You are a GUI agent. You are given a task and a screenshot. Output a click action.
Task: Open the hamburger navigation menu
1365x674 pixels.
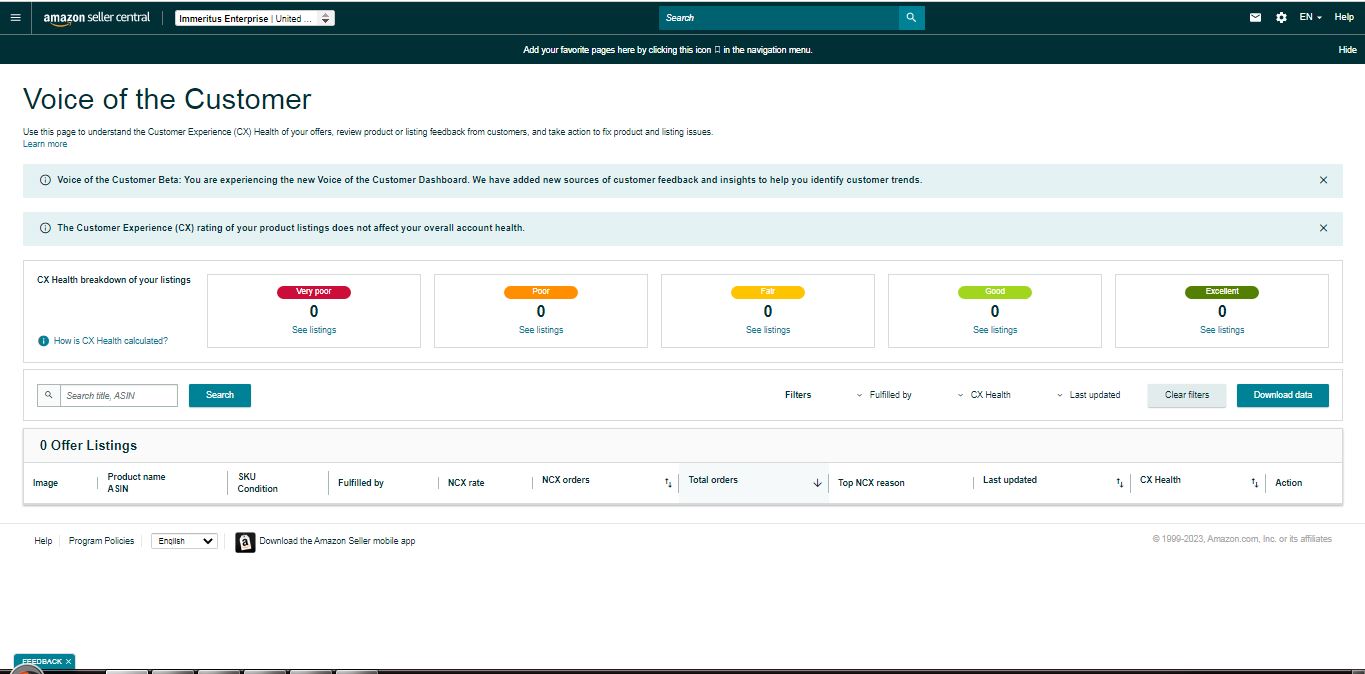[x=15, y=17]
